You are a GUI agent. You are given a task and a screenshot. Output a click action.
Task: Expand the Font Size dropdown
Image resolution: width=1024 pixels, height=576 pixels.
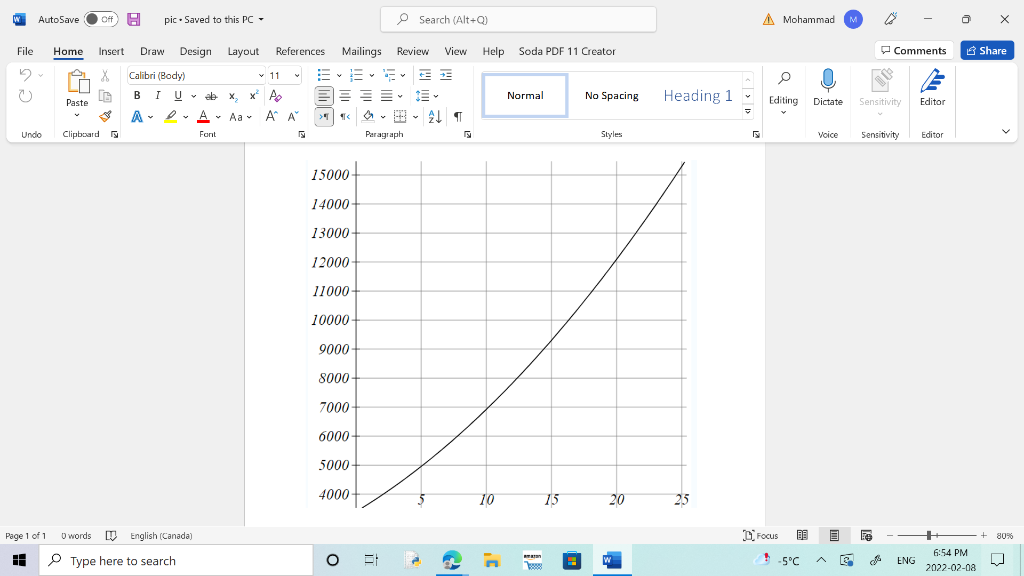pyautogui.click(x=295, y=74)
